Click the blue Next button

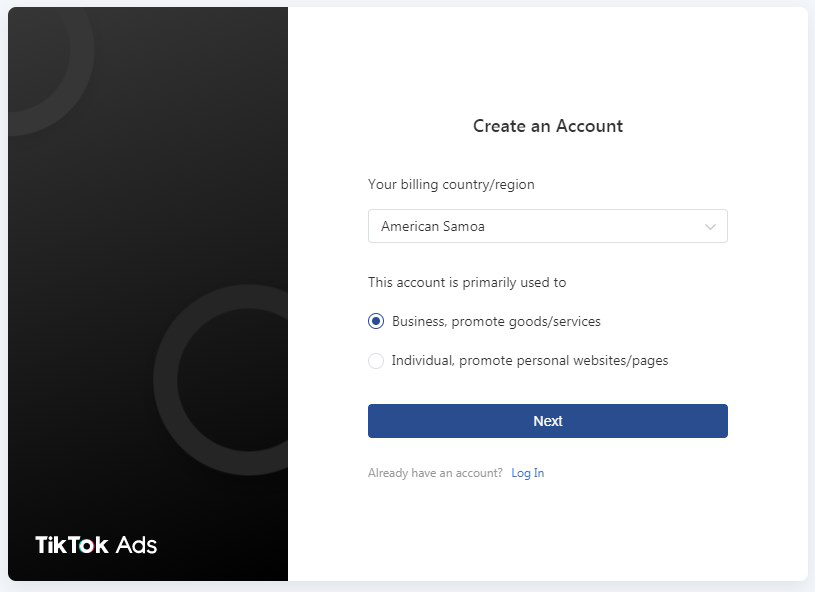pos(547,421)
